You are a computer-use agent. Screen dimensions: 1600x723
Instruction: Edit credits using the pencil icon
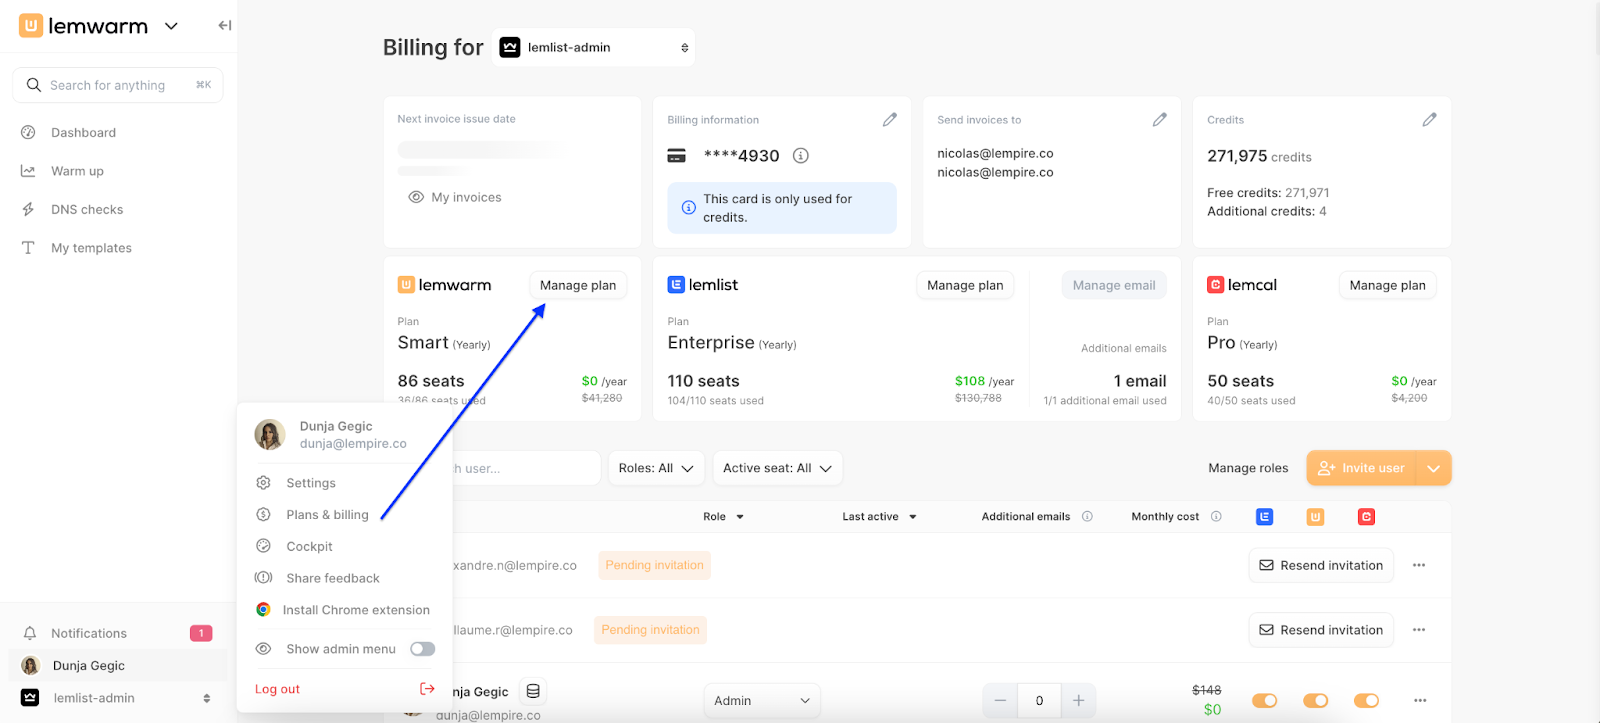coord(1429,120)
